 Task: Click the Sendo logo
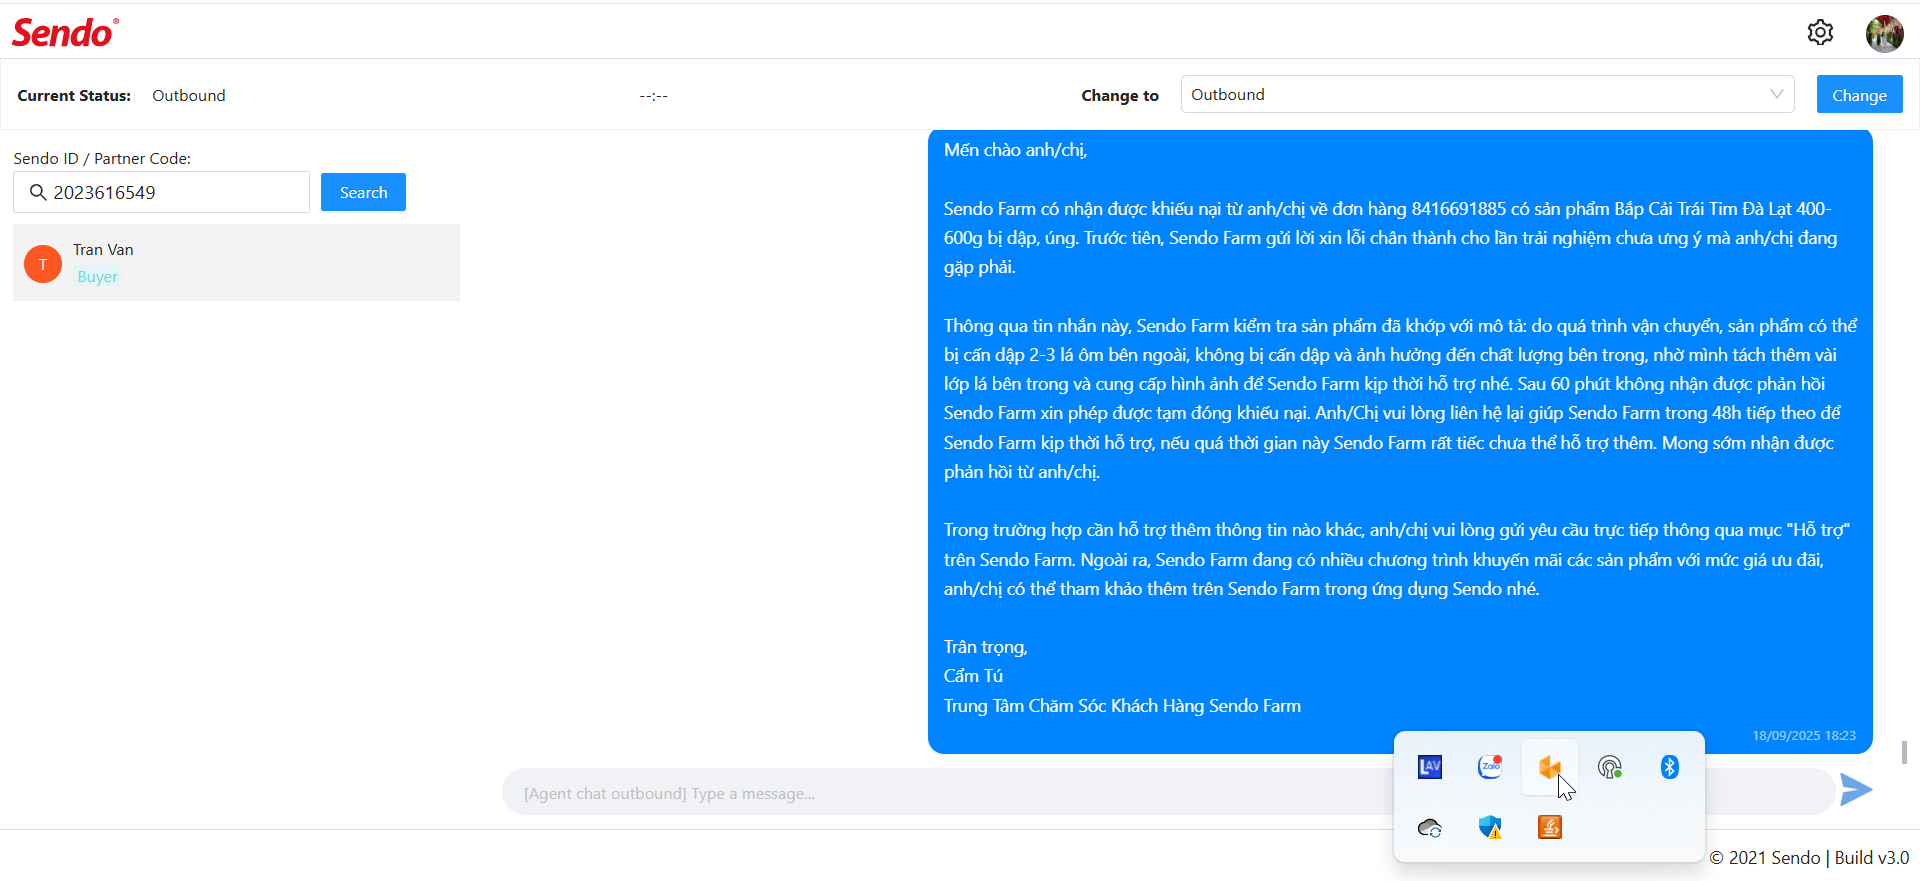tap(65, 33)
